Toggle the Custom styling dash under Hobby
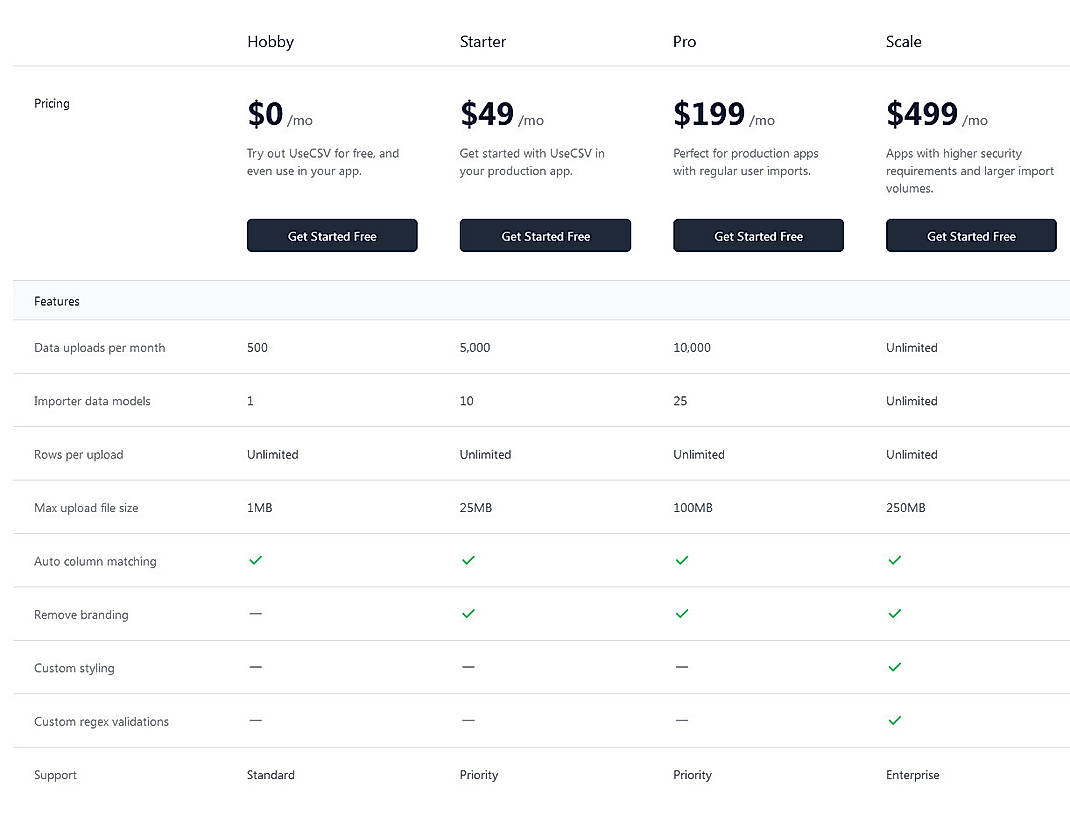Viewport: 1070px width, 828px height. point(255,667)
